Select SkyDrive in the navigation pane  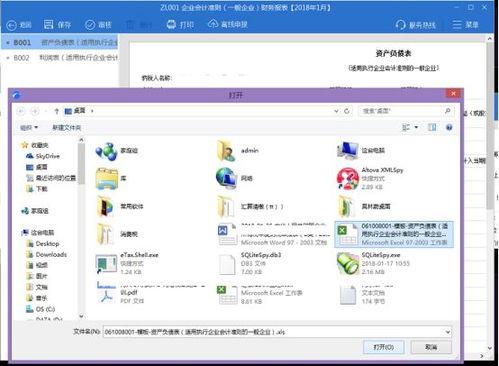43,156
